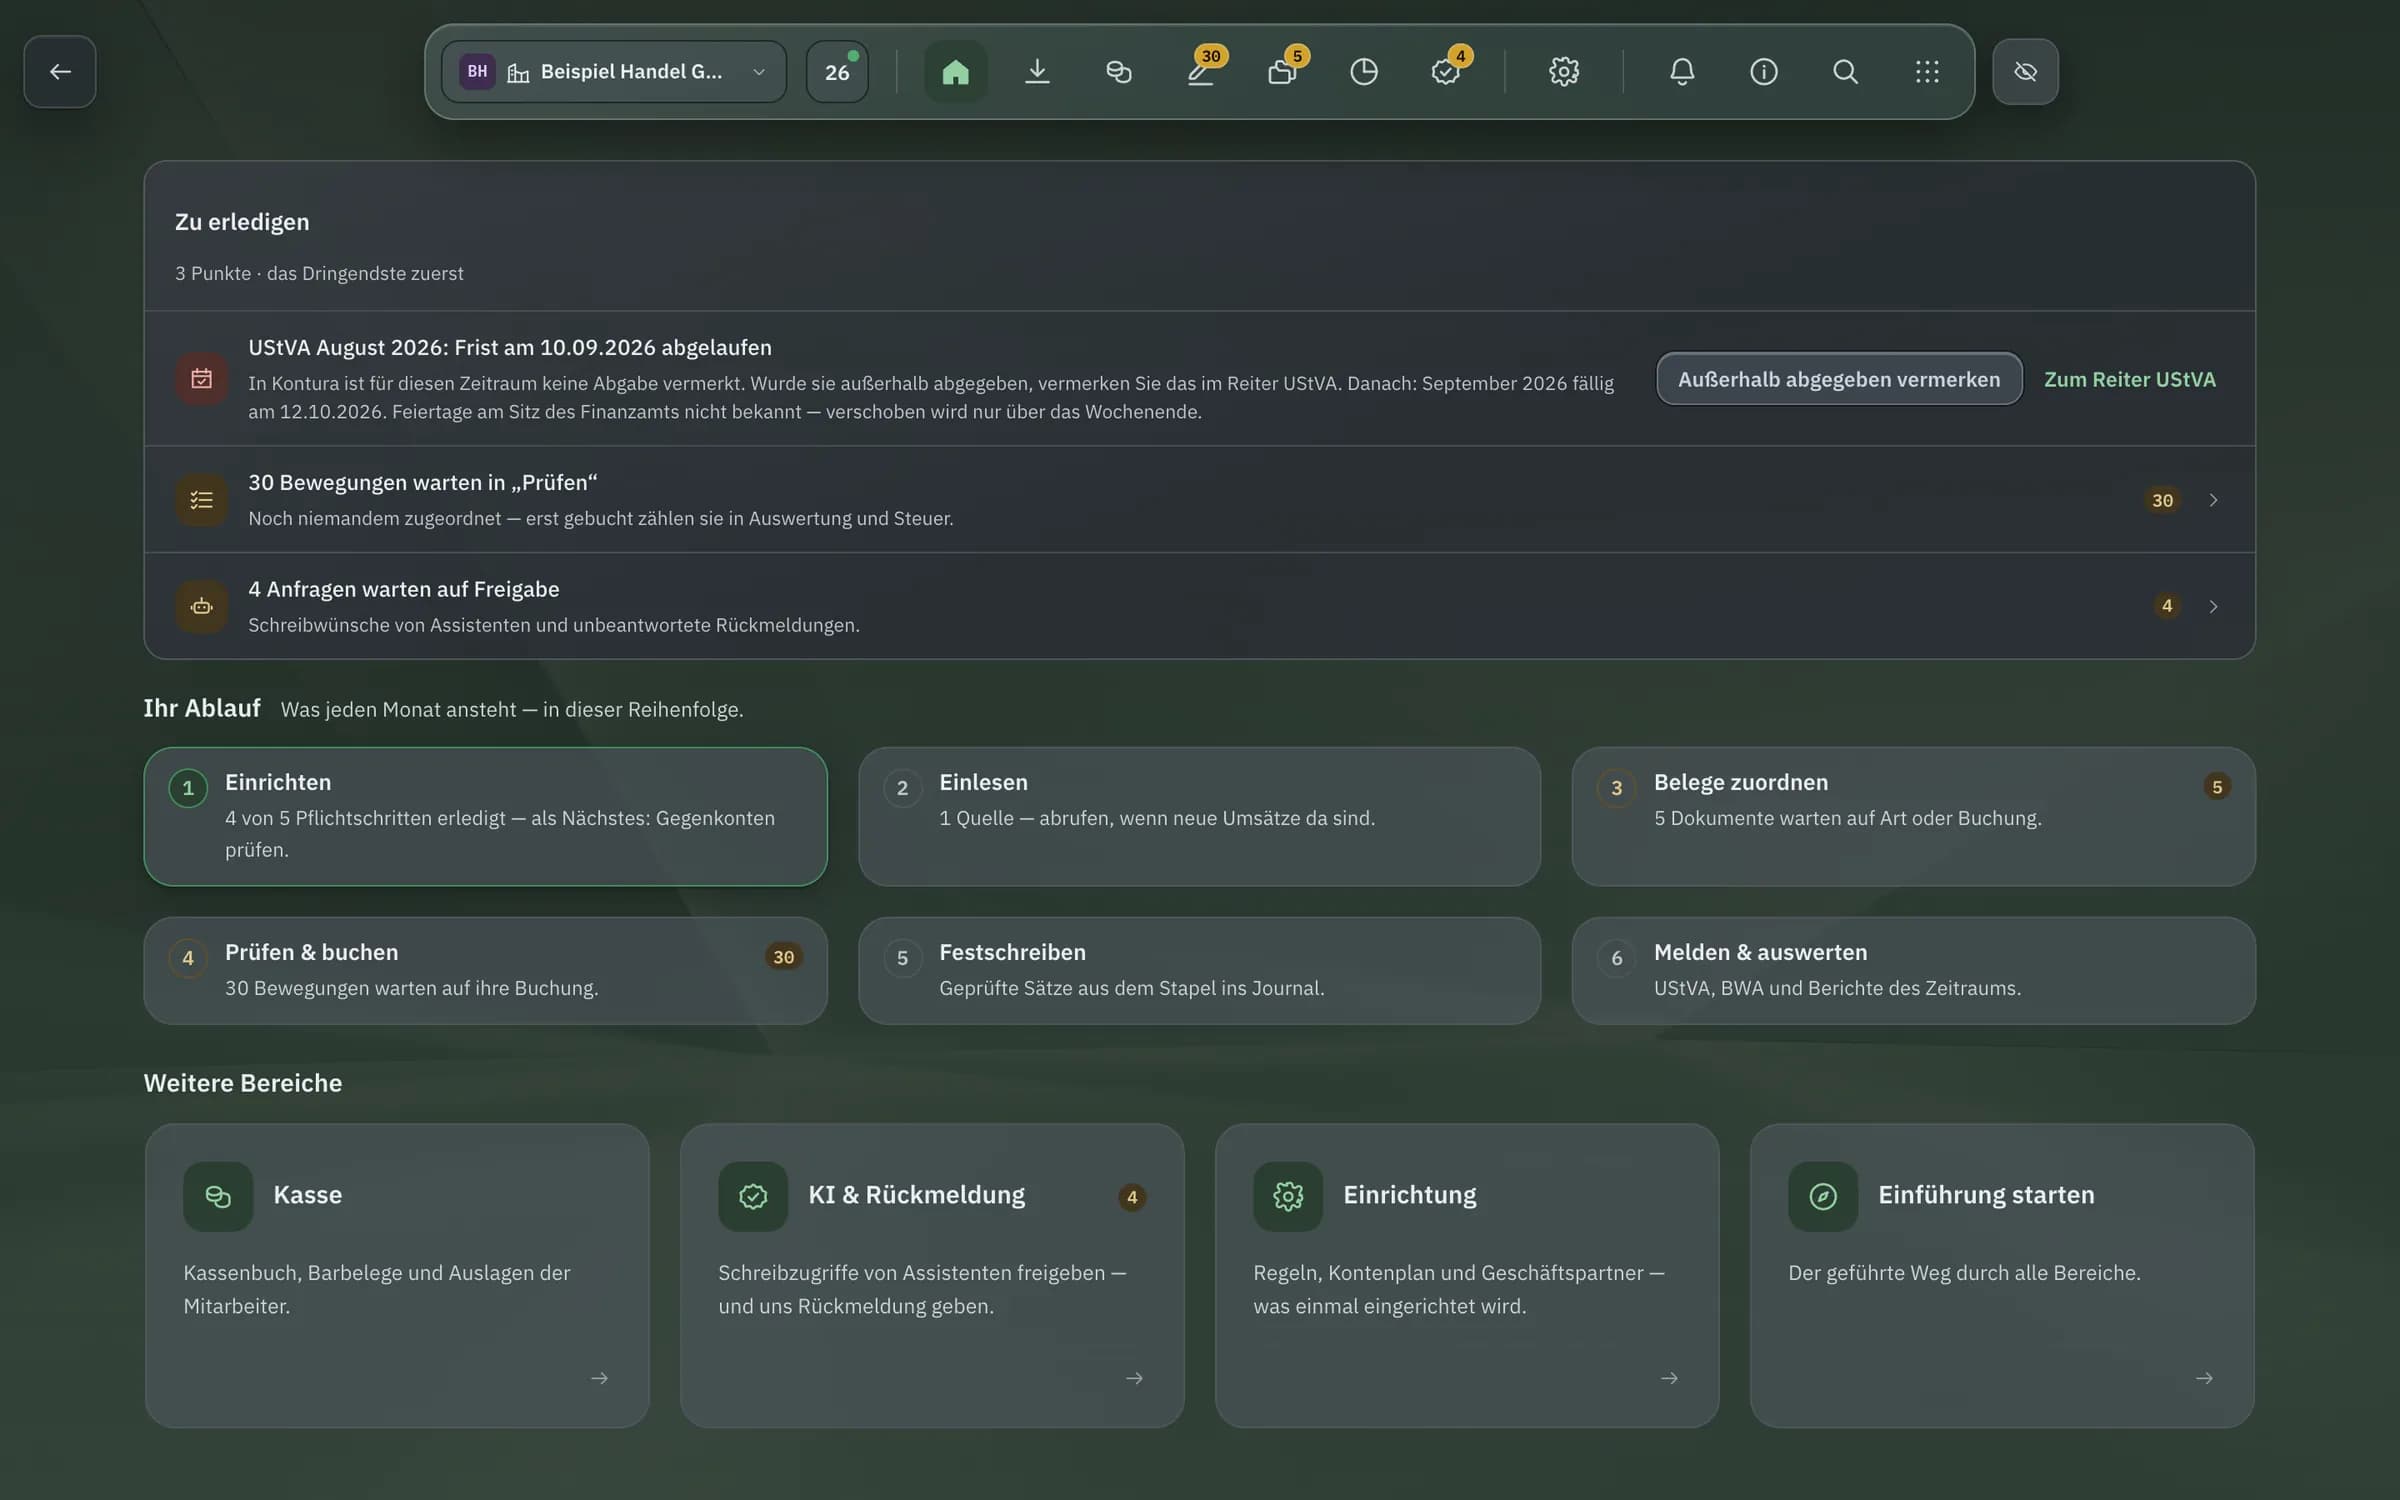2400x1500 pixels.
Task: Click the Einrichtung card gear icon
Action: coord(1288,1196)
